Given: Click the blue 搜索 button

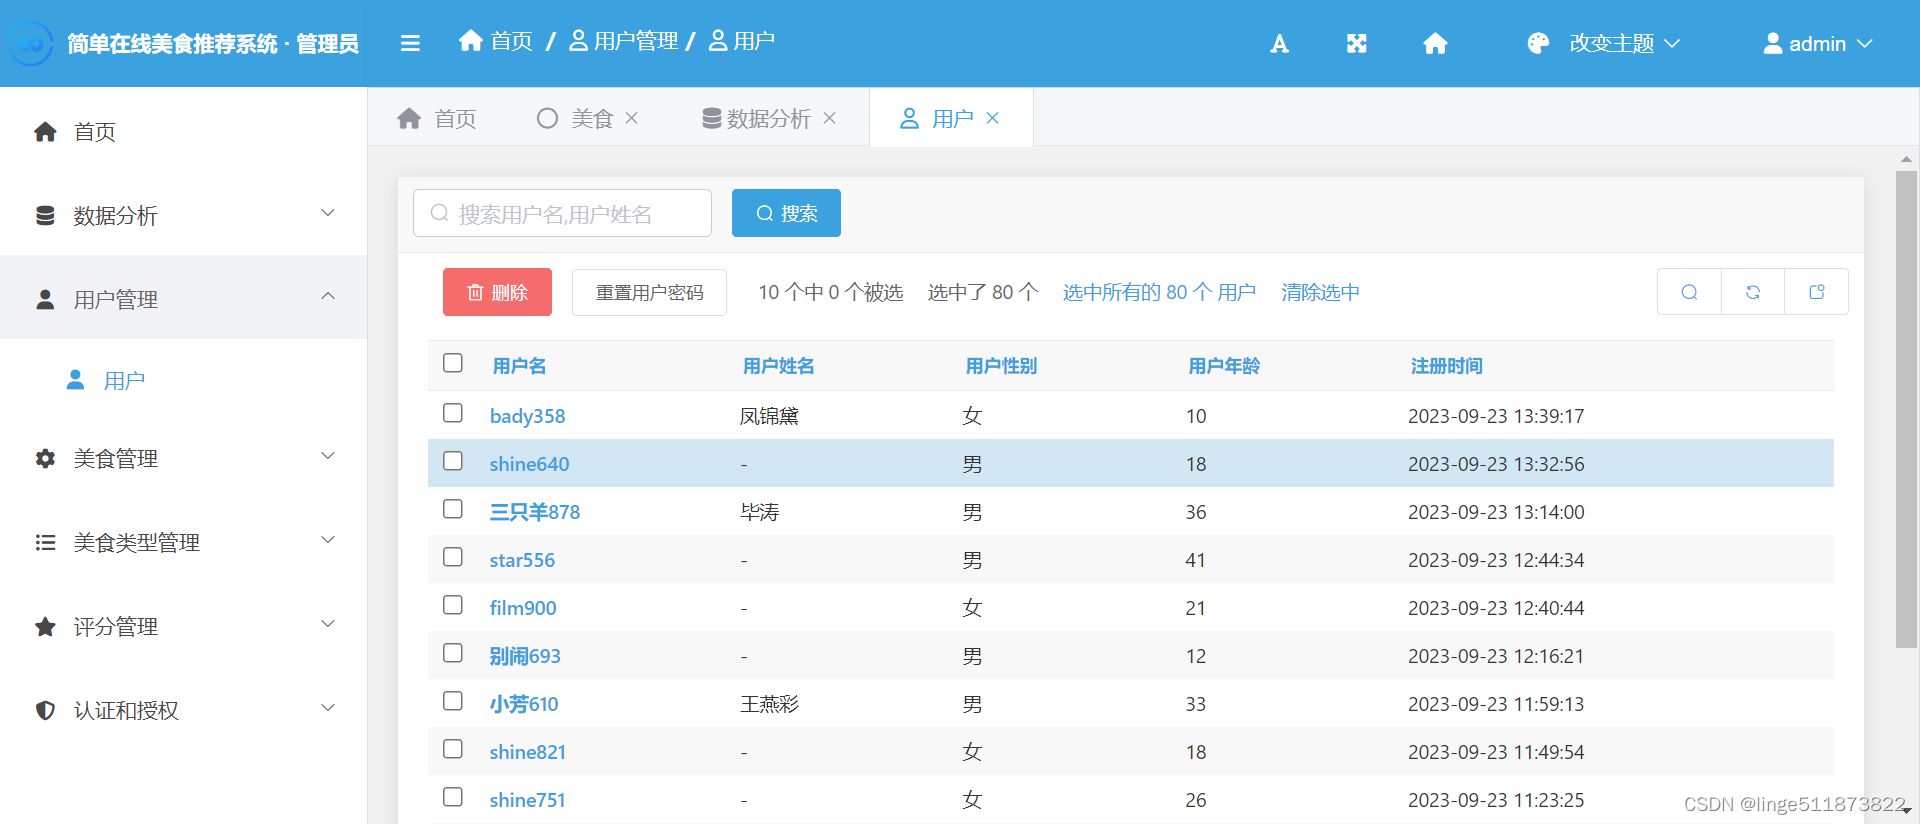Looking at the screenshot, I should pos(786,213).
